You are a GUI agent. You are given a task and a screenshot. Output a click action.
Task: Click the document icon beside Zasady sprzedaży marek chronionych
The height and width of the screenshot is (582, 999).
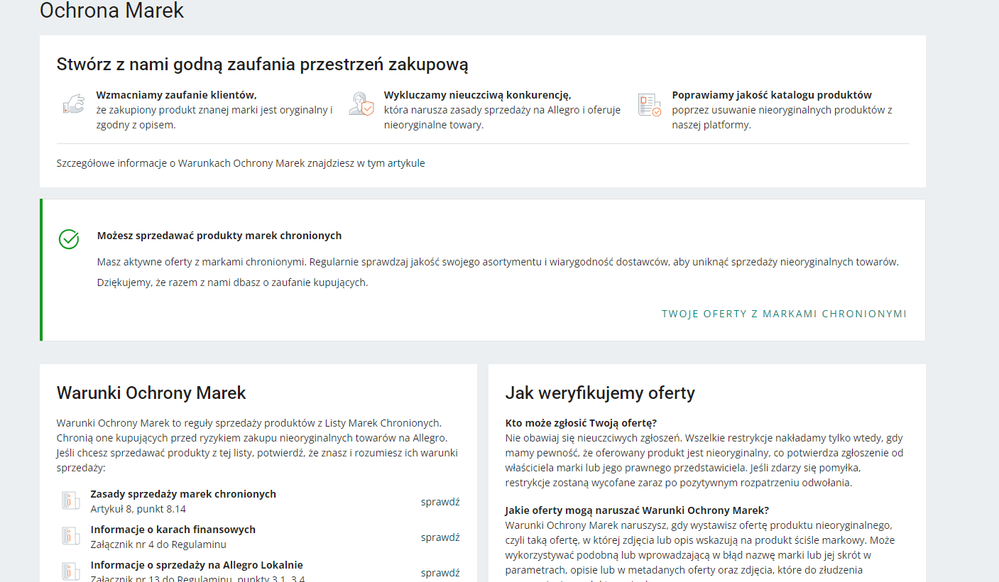point(68,499)
